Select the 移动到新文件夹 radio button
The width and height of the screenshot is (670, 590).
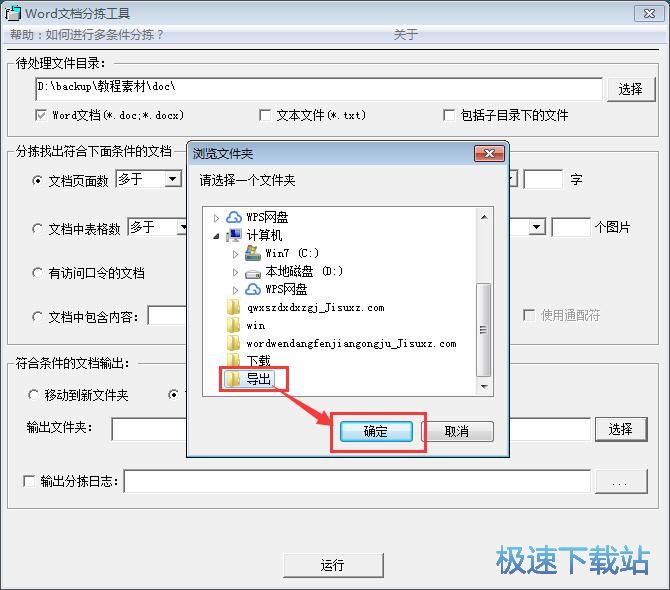33,394
